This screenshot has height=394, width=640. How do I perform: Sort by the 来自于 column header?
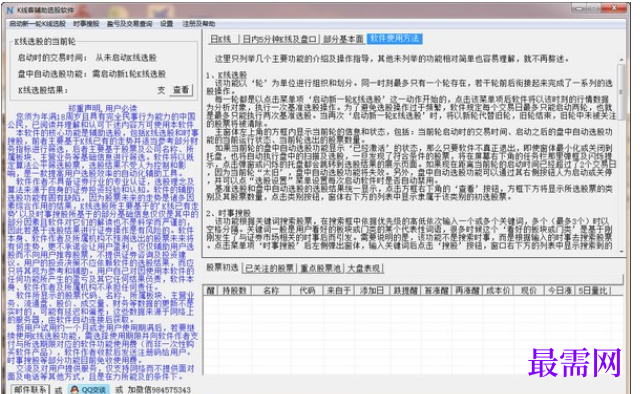[339, 291]
